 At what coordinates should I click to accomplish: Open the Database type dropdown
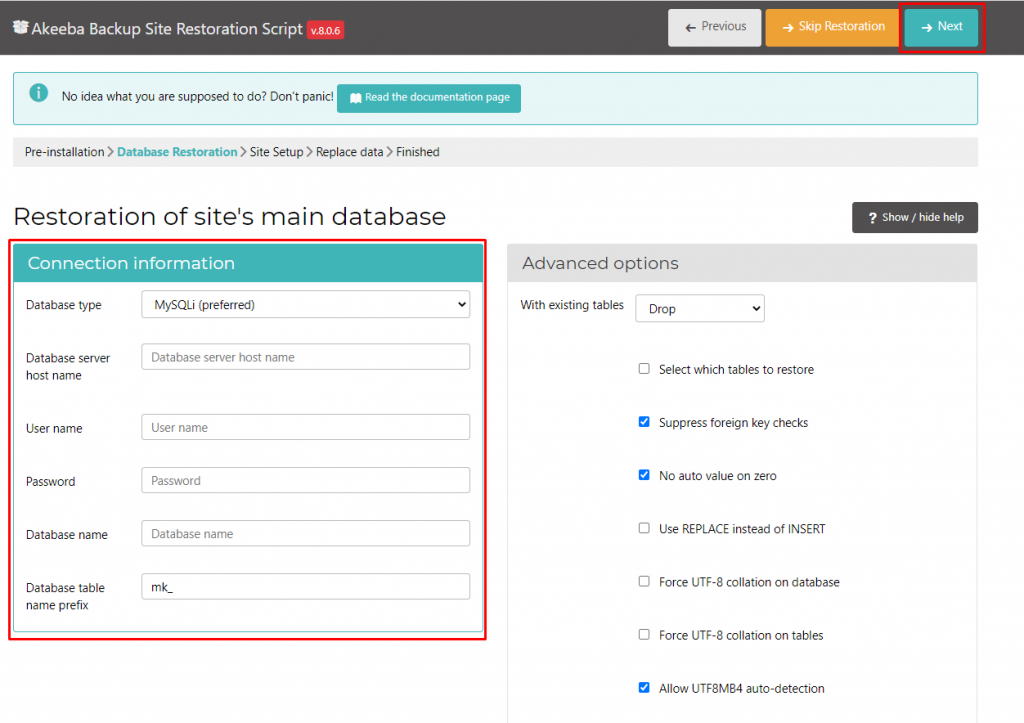pyautogui.click(x=305, y=305)
